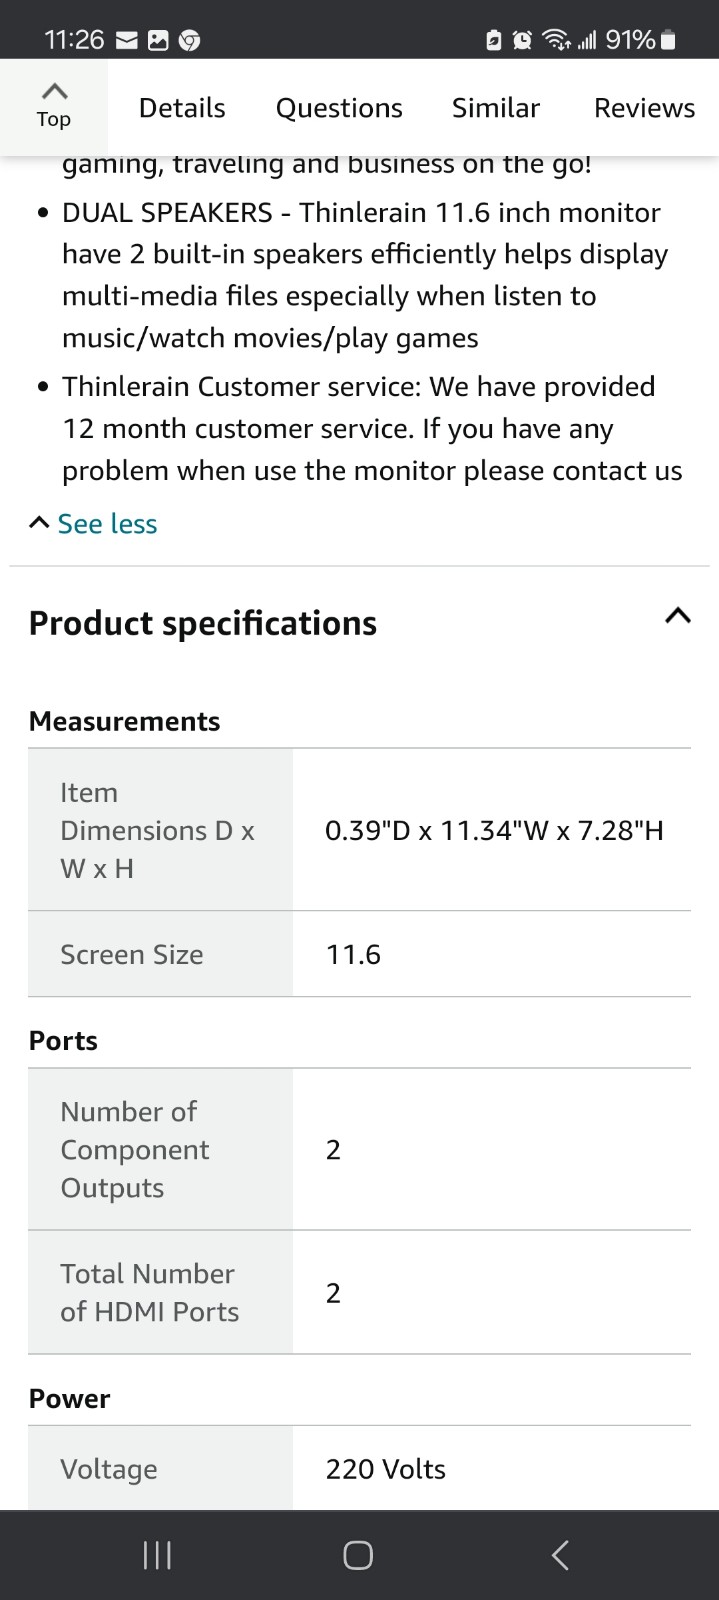Tap the Wi-Fi status icon
The width and height of the screenshot is (719, 1600).
tap(556, 40)
